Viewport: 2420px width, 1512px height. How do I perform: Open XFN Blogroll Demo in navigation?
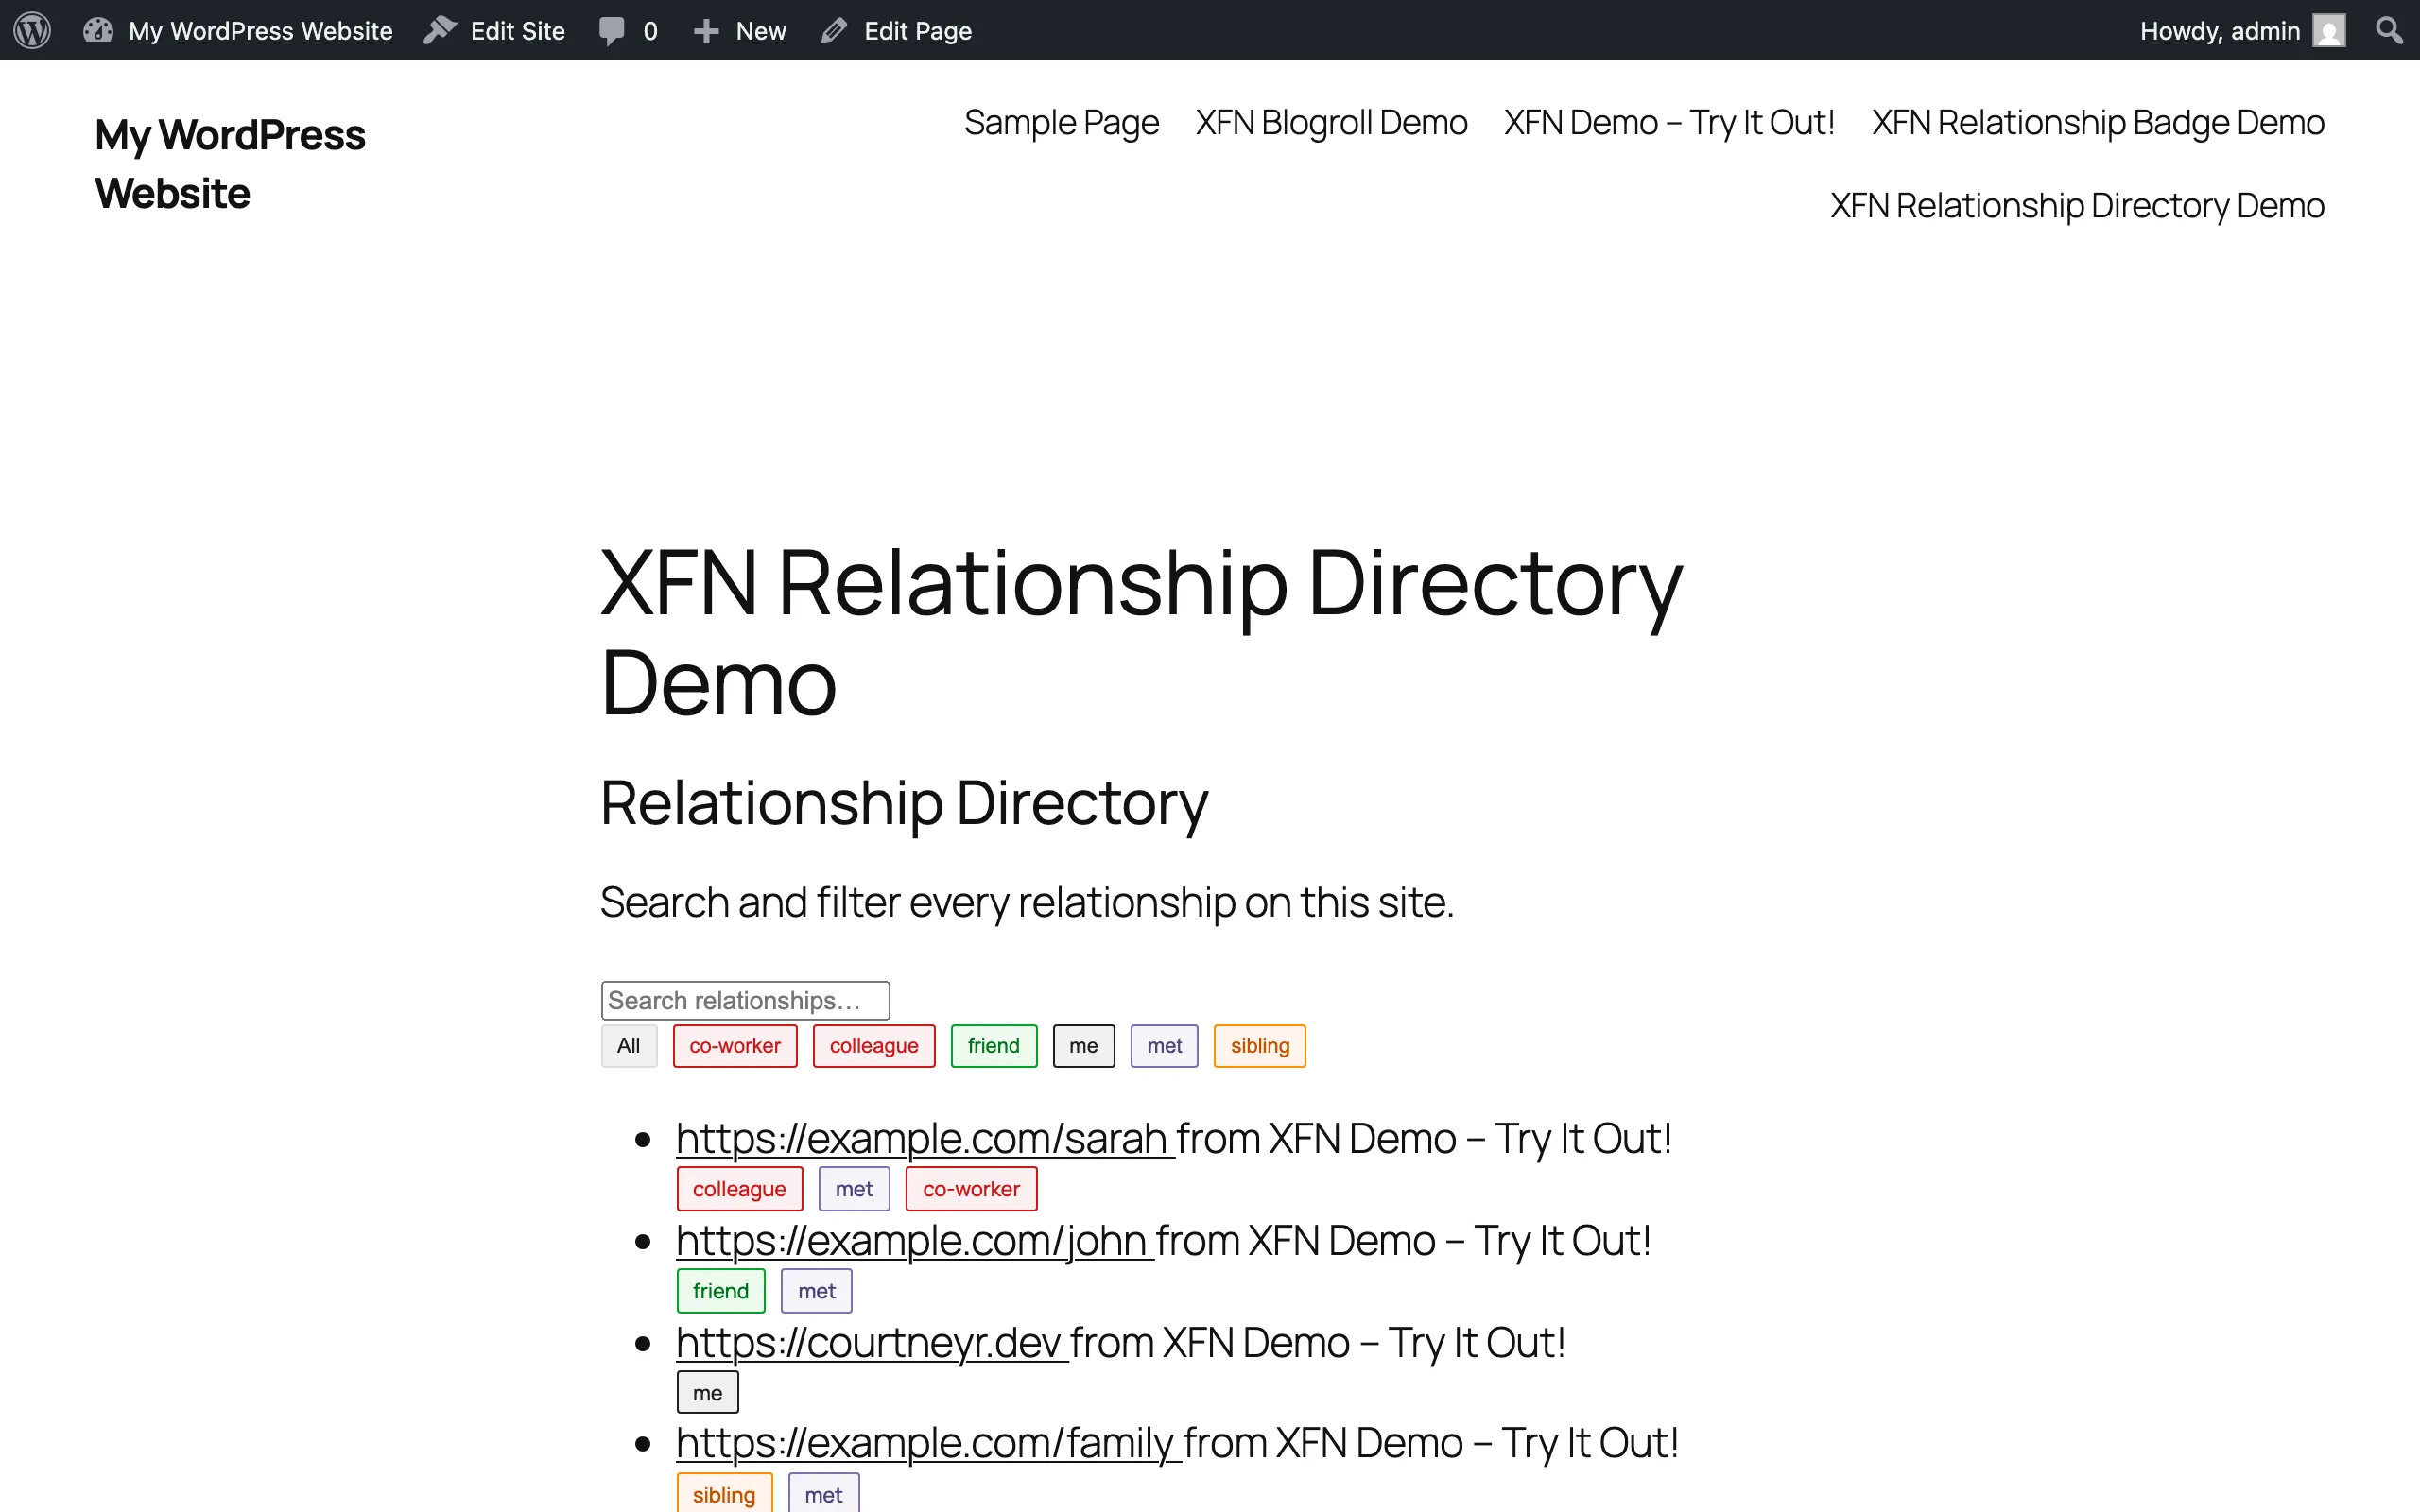(1331, 122)
